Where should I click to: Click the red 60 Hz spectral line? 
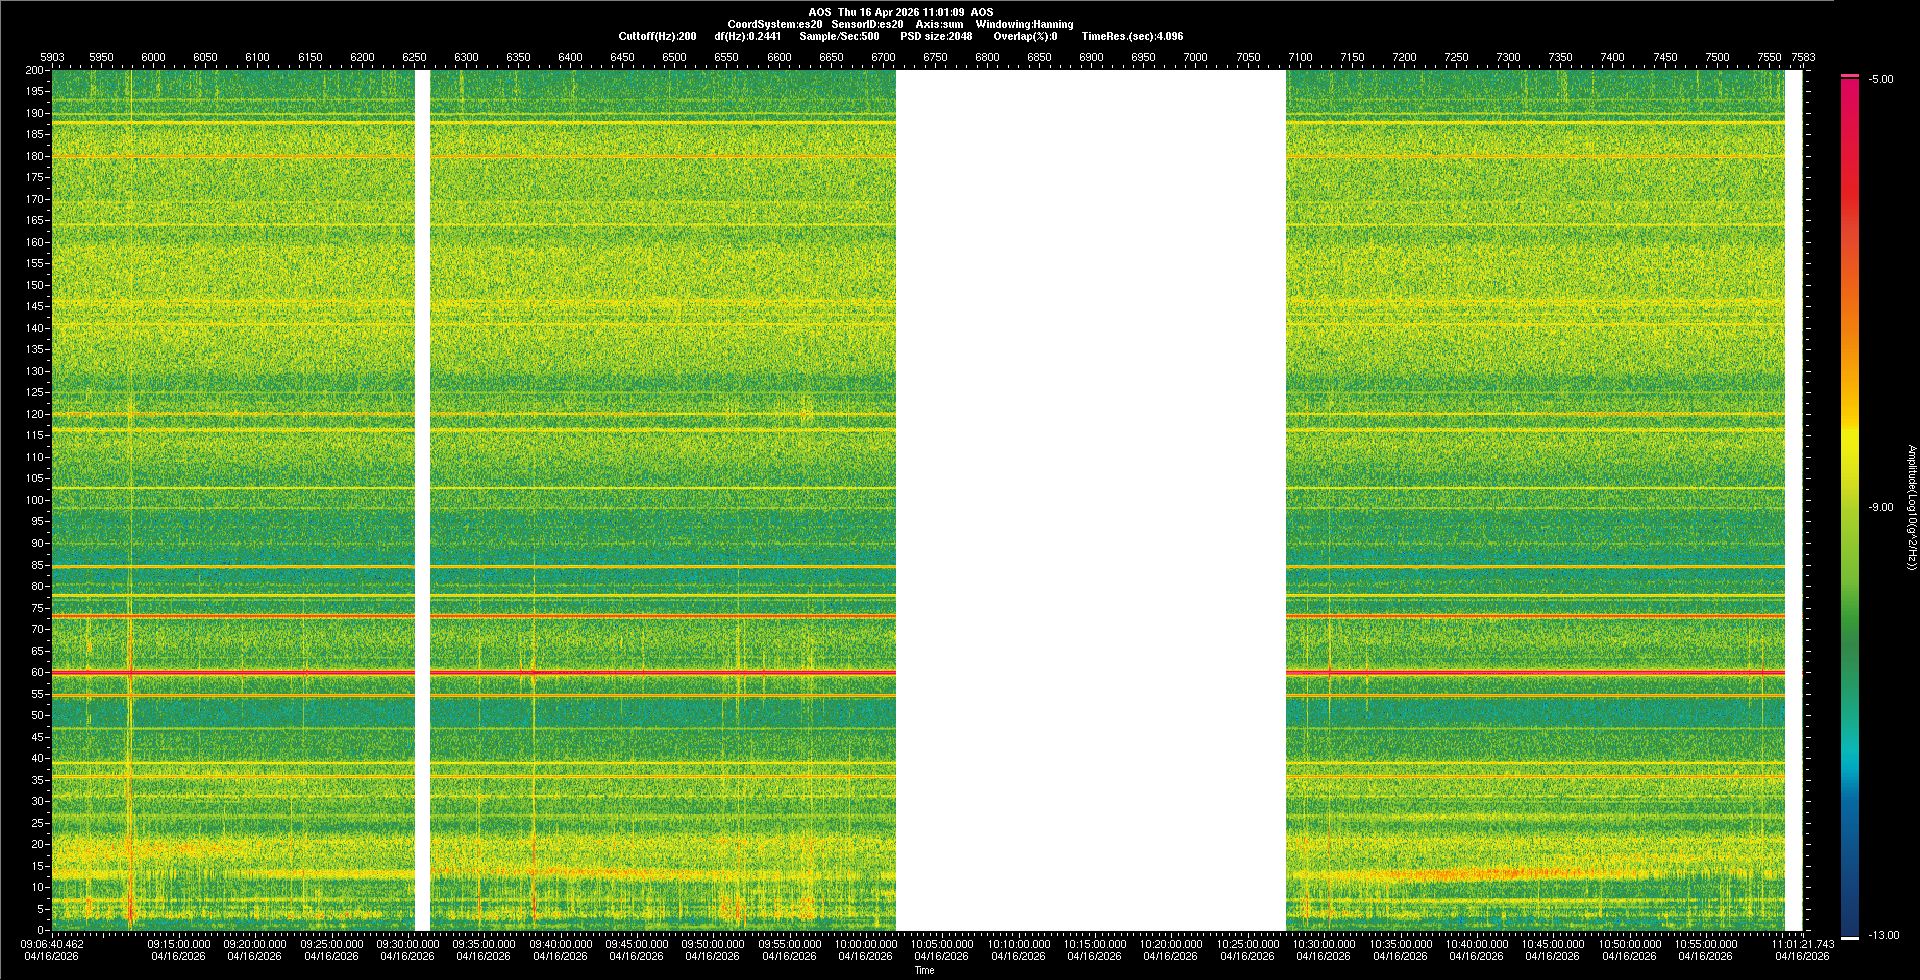tap(660, 672)
